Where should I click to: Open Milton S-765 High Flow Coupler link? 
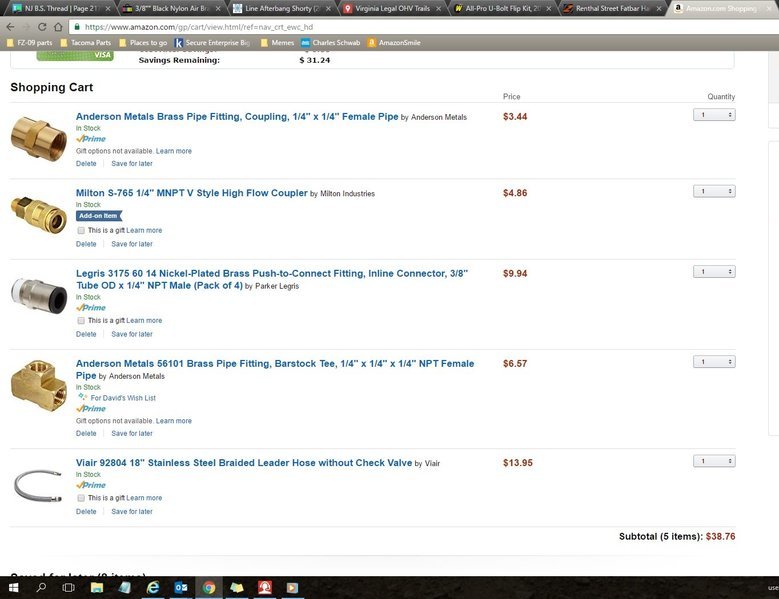(192, 193)
